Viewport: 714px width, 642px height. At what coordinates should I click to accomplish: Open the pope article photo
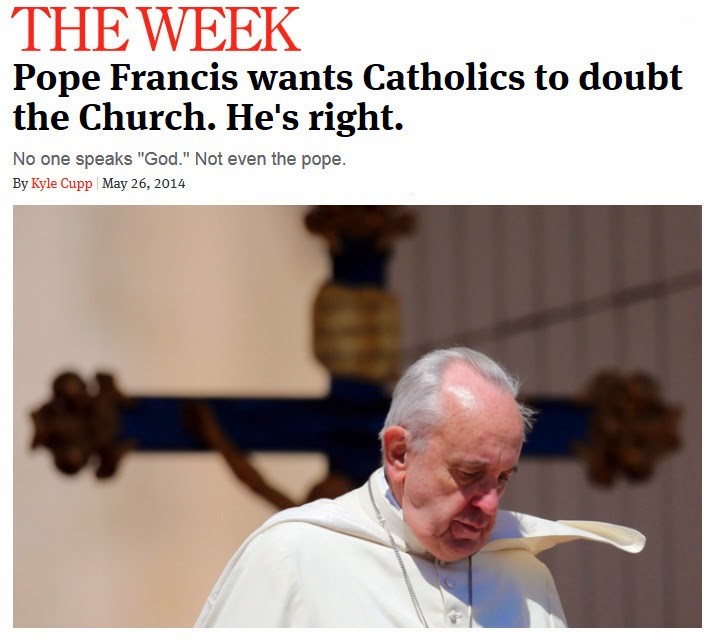[x=357, y=416]
